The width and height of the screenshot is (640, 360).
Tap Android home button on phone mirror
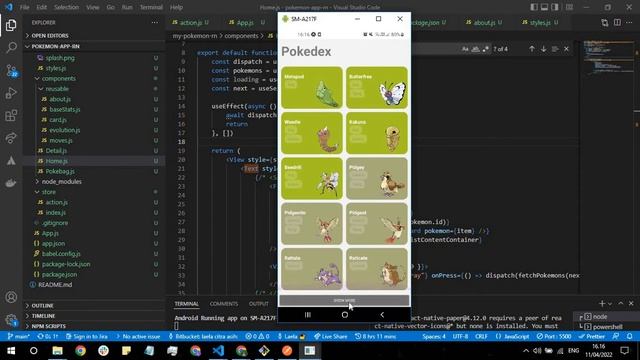pyautogui.click(x=345, y=315)
